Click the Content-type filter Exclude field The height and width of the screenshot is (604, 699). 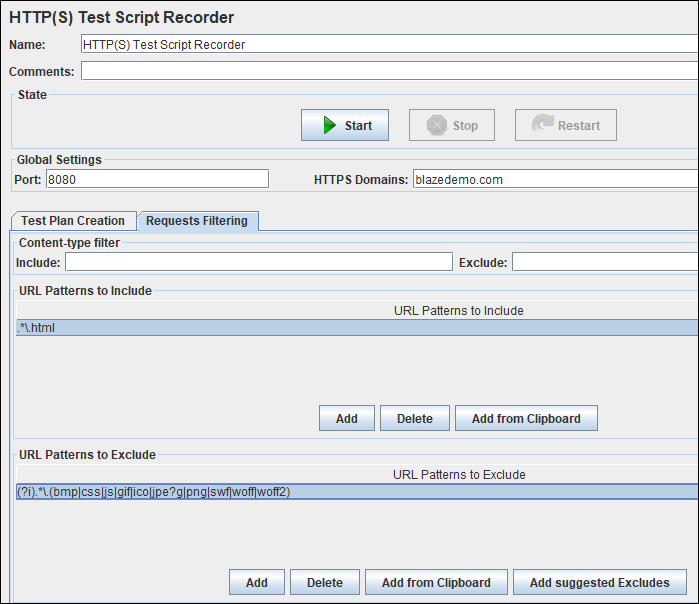coord(605,262)
